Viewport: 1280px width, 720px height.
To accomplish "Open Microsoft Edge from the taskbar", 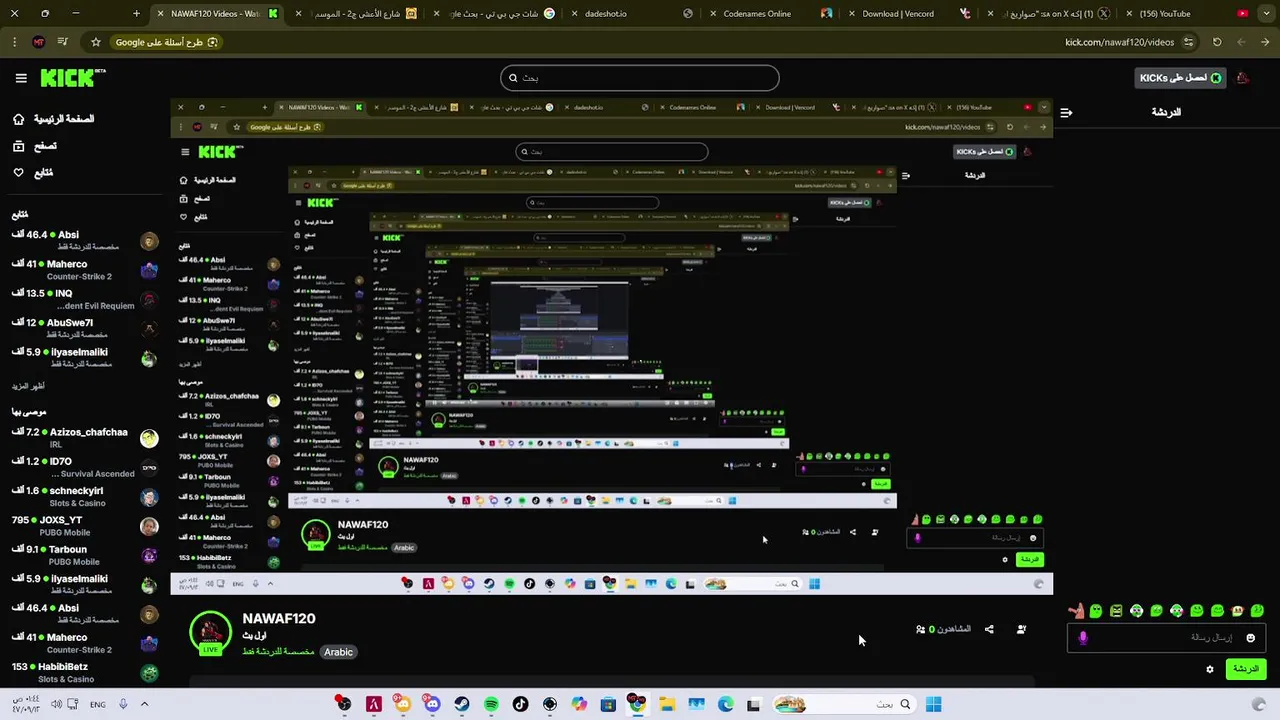I will tap(725, 705).
